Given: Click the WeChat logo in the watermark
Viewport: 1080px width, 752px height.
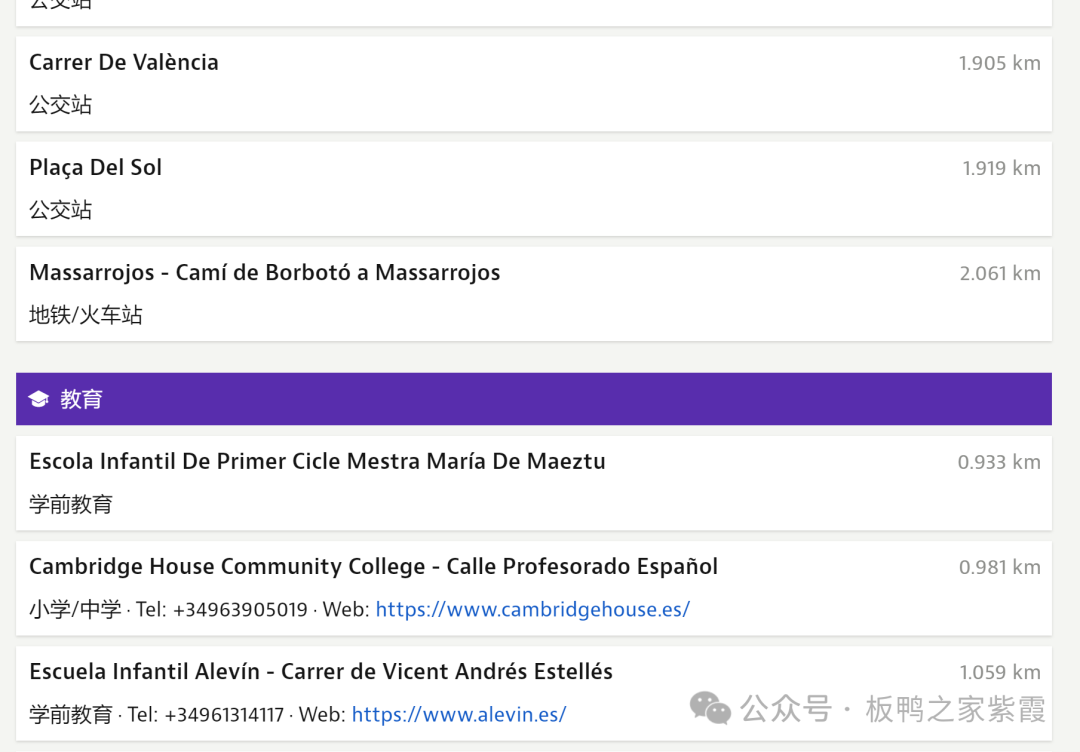Looking at the screenshot, I should click(711, 709).
